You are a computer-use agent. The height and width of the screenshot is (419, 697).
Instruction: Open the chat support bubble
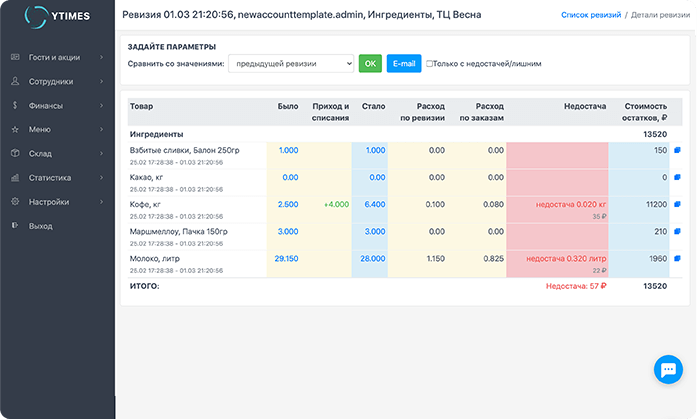click(667, 369)
